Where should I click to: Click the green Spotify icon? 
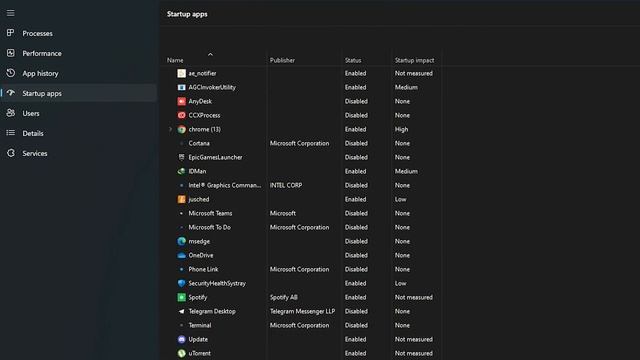(182, 297)
